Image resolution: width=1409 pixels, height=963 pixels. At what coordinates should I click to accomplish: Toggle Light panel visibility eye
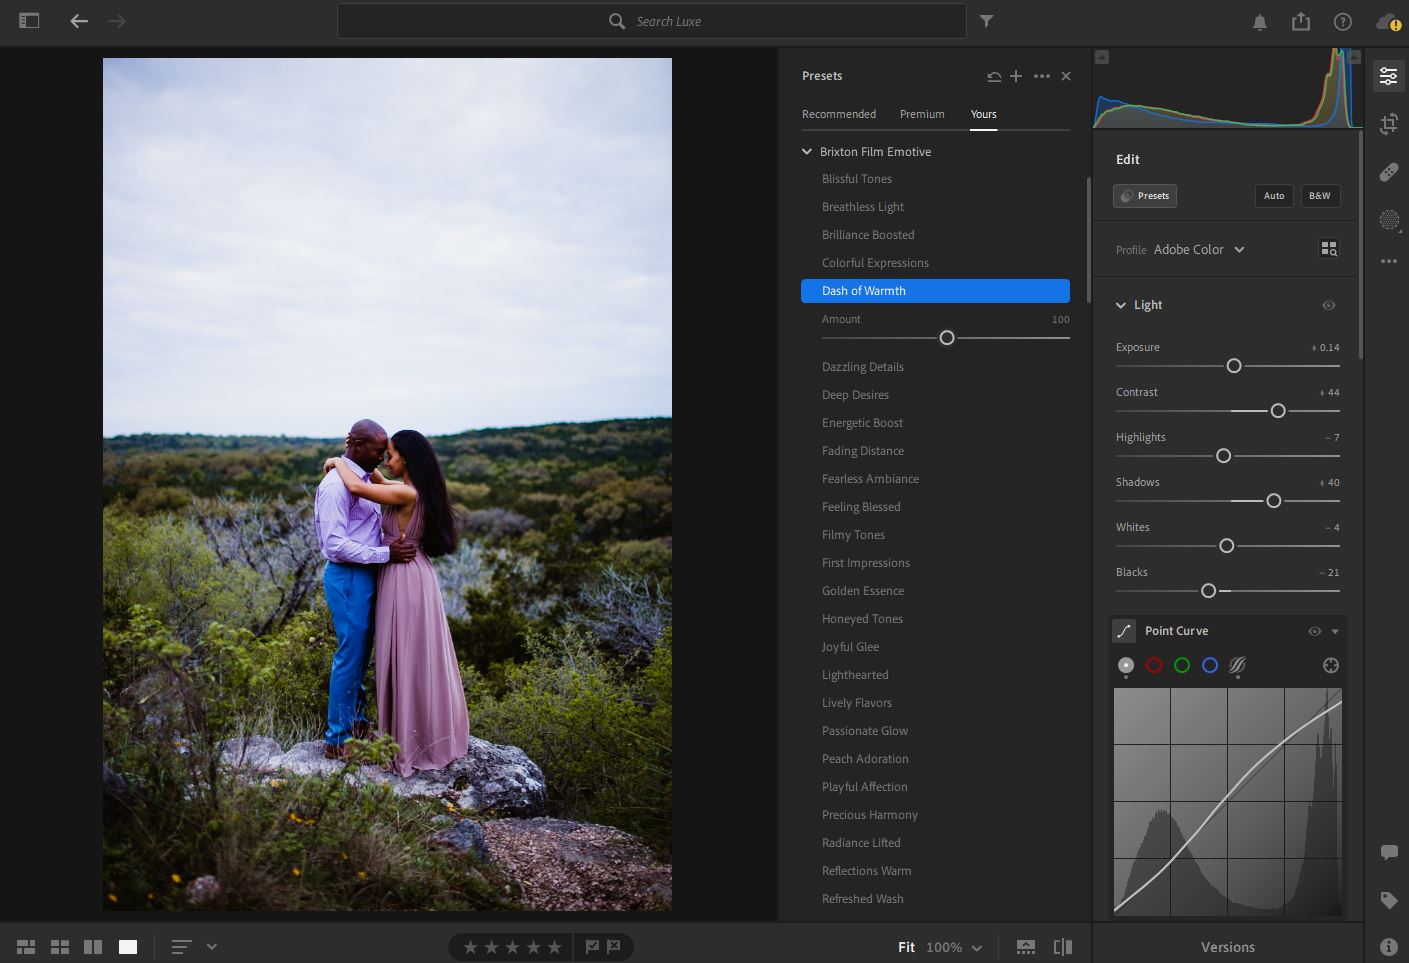[1329, 305]
